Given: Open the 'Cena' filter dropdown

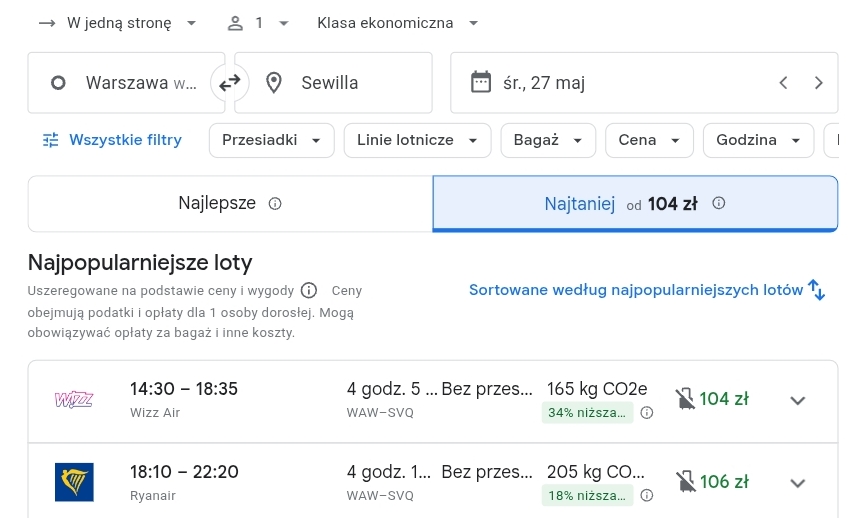Looking at the screenshot, I should point(649,140).
